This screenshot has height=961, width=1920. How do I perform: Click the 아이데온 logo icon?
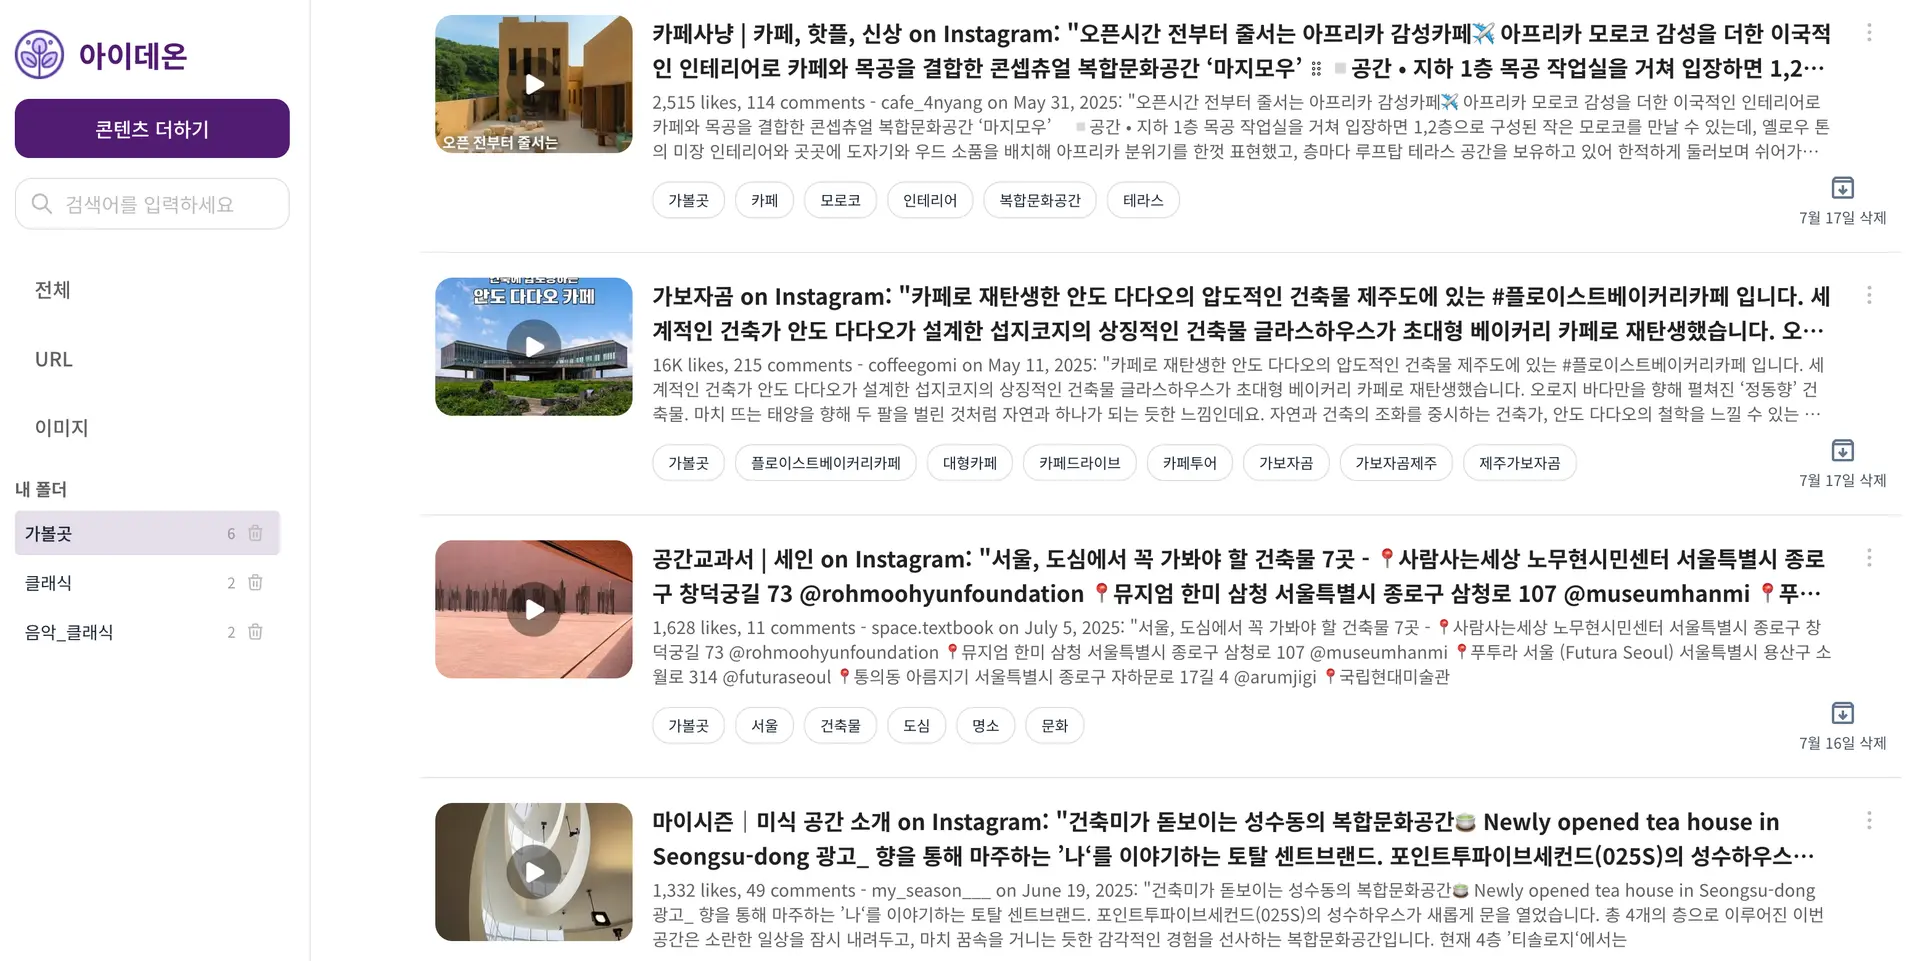[40, 54]
